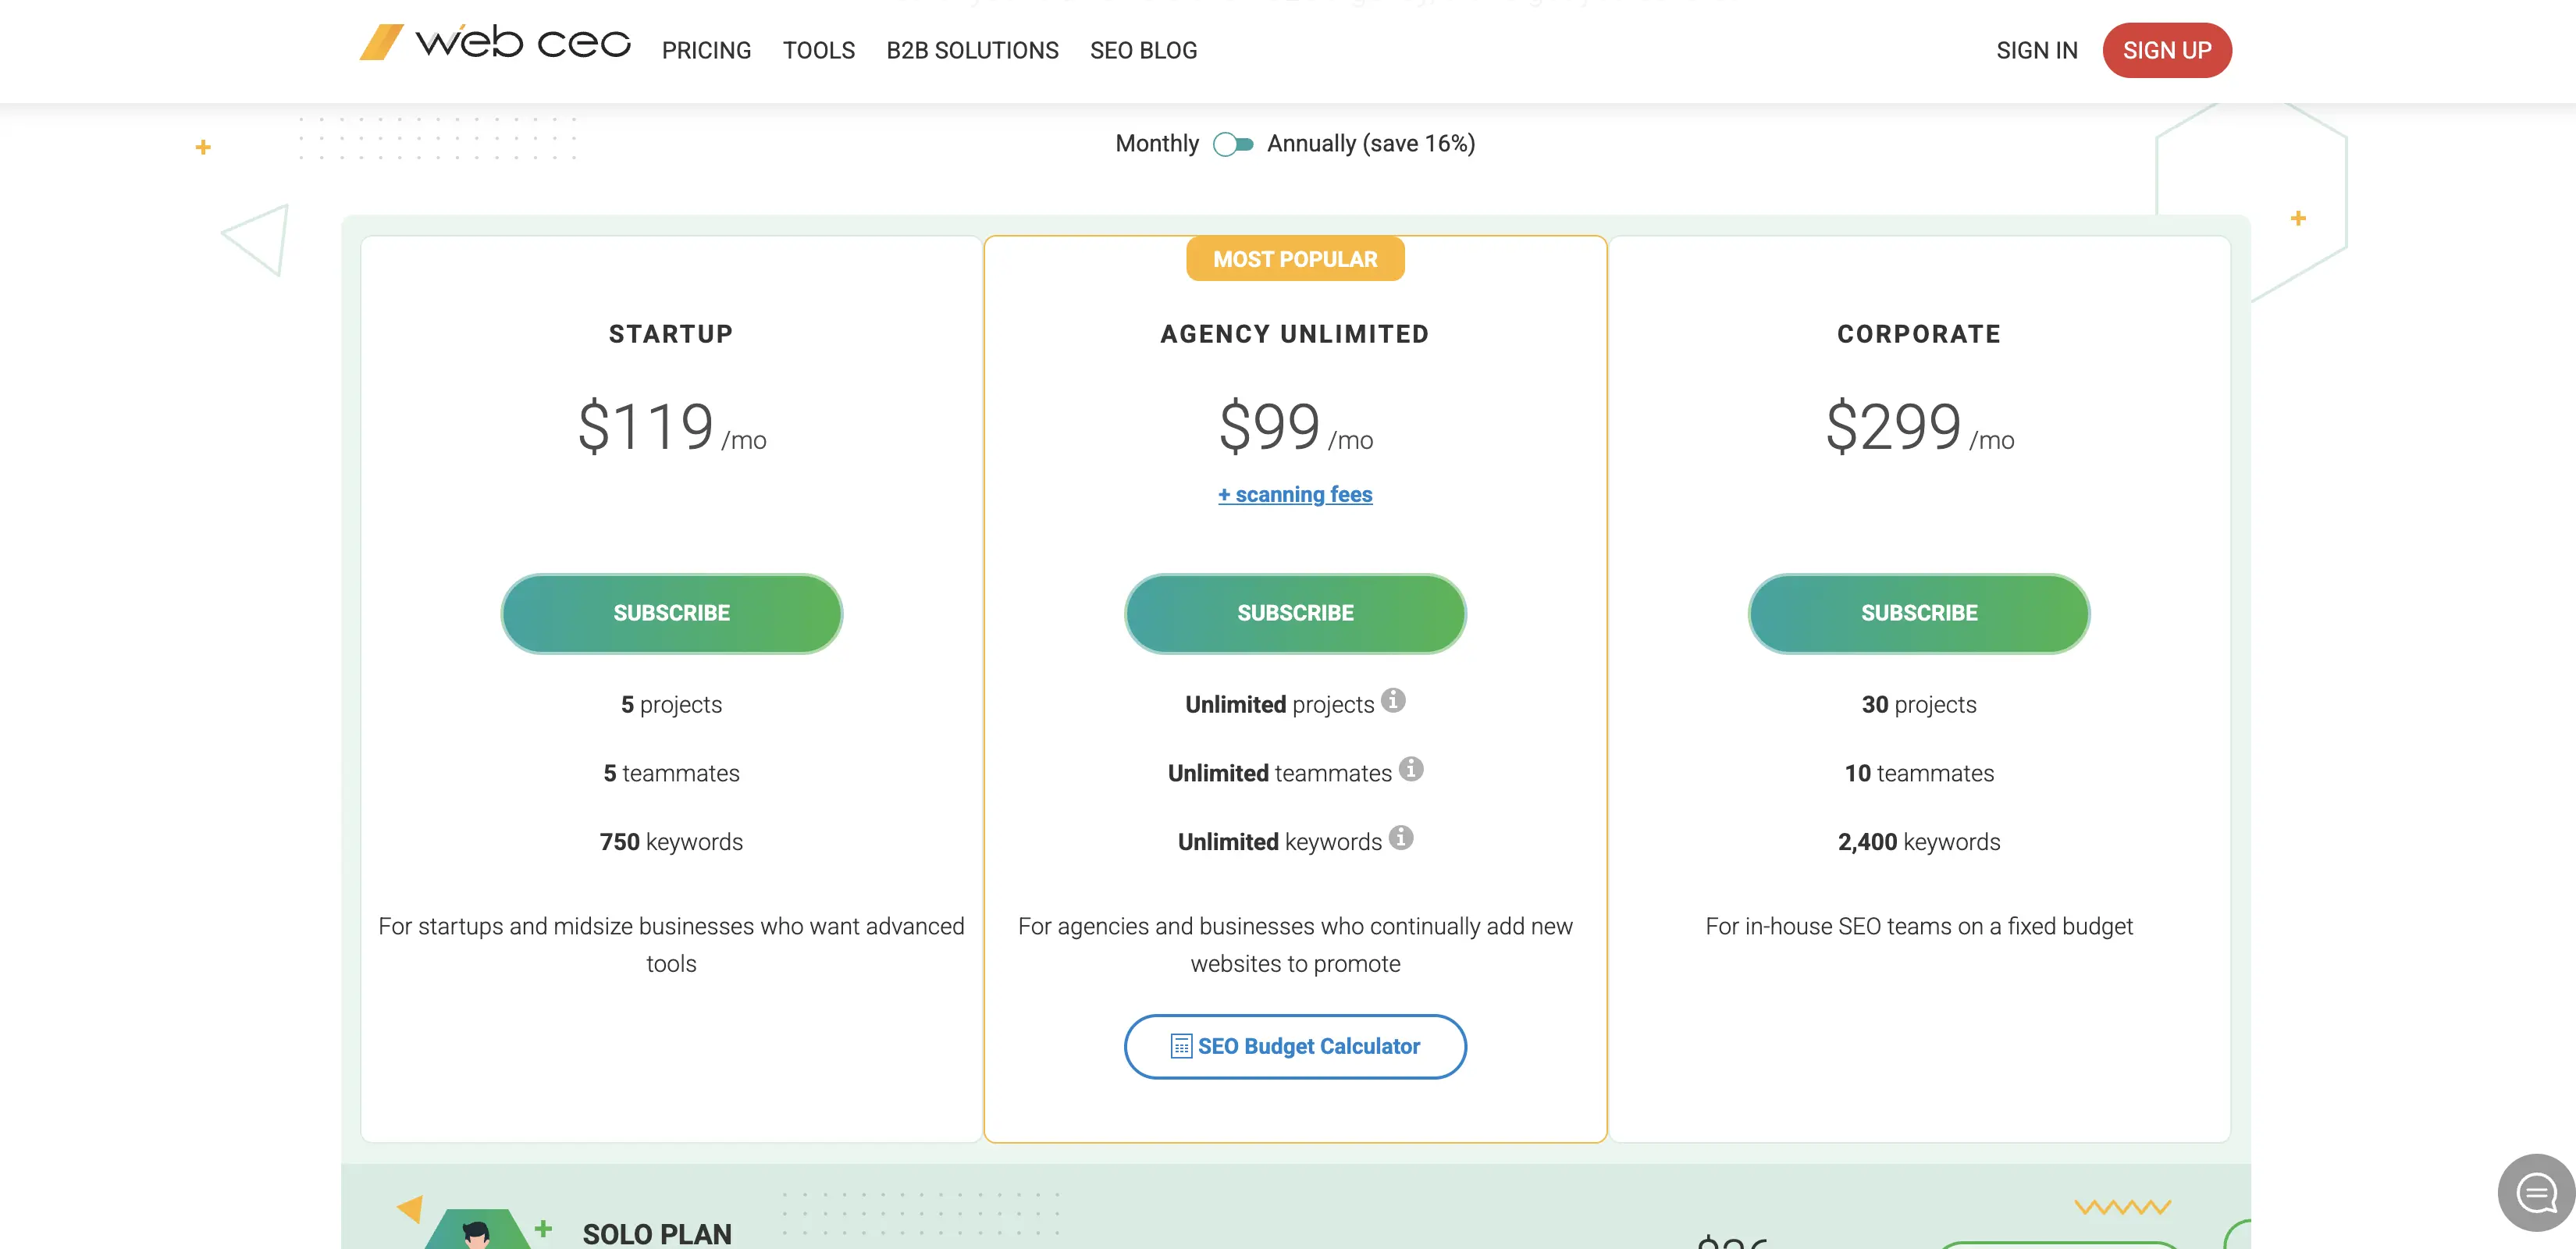Subscribe to the Corporate plan
The image size is (2576, 1249).
1919,613
